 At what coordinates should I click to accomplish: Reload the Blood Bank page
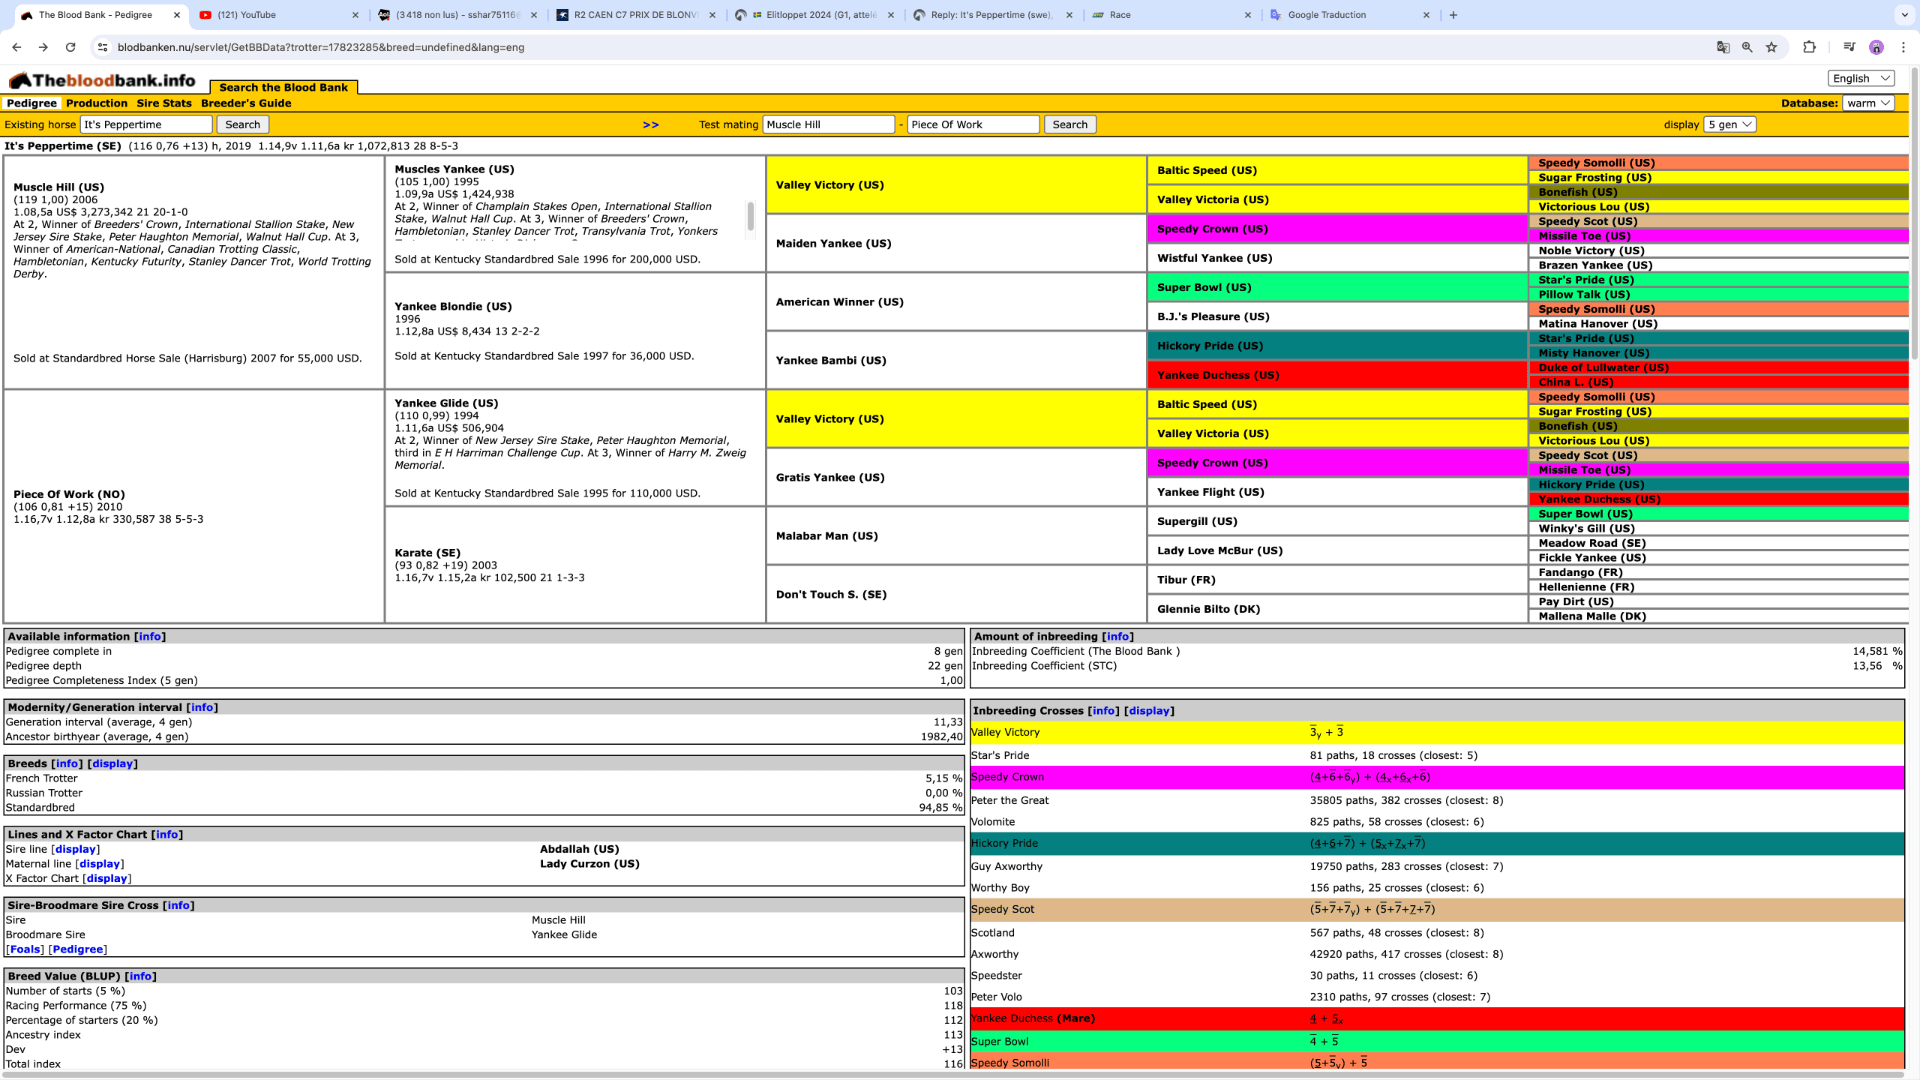70,47
